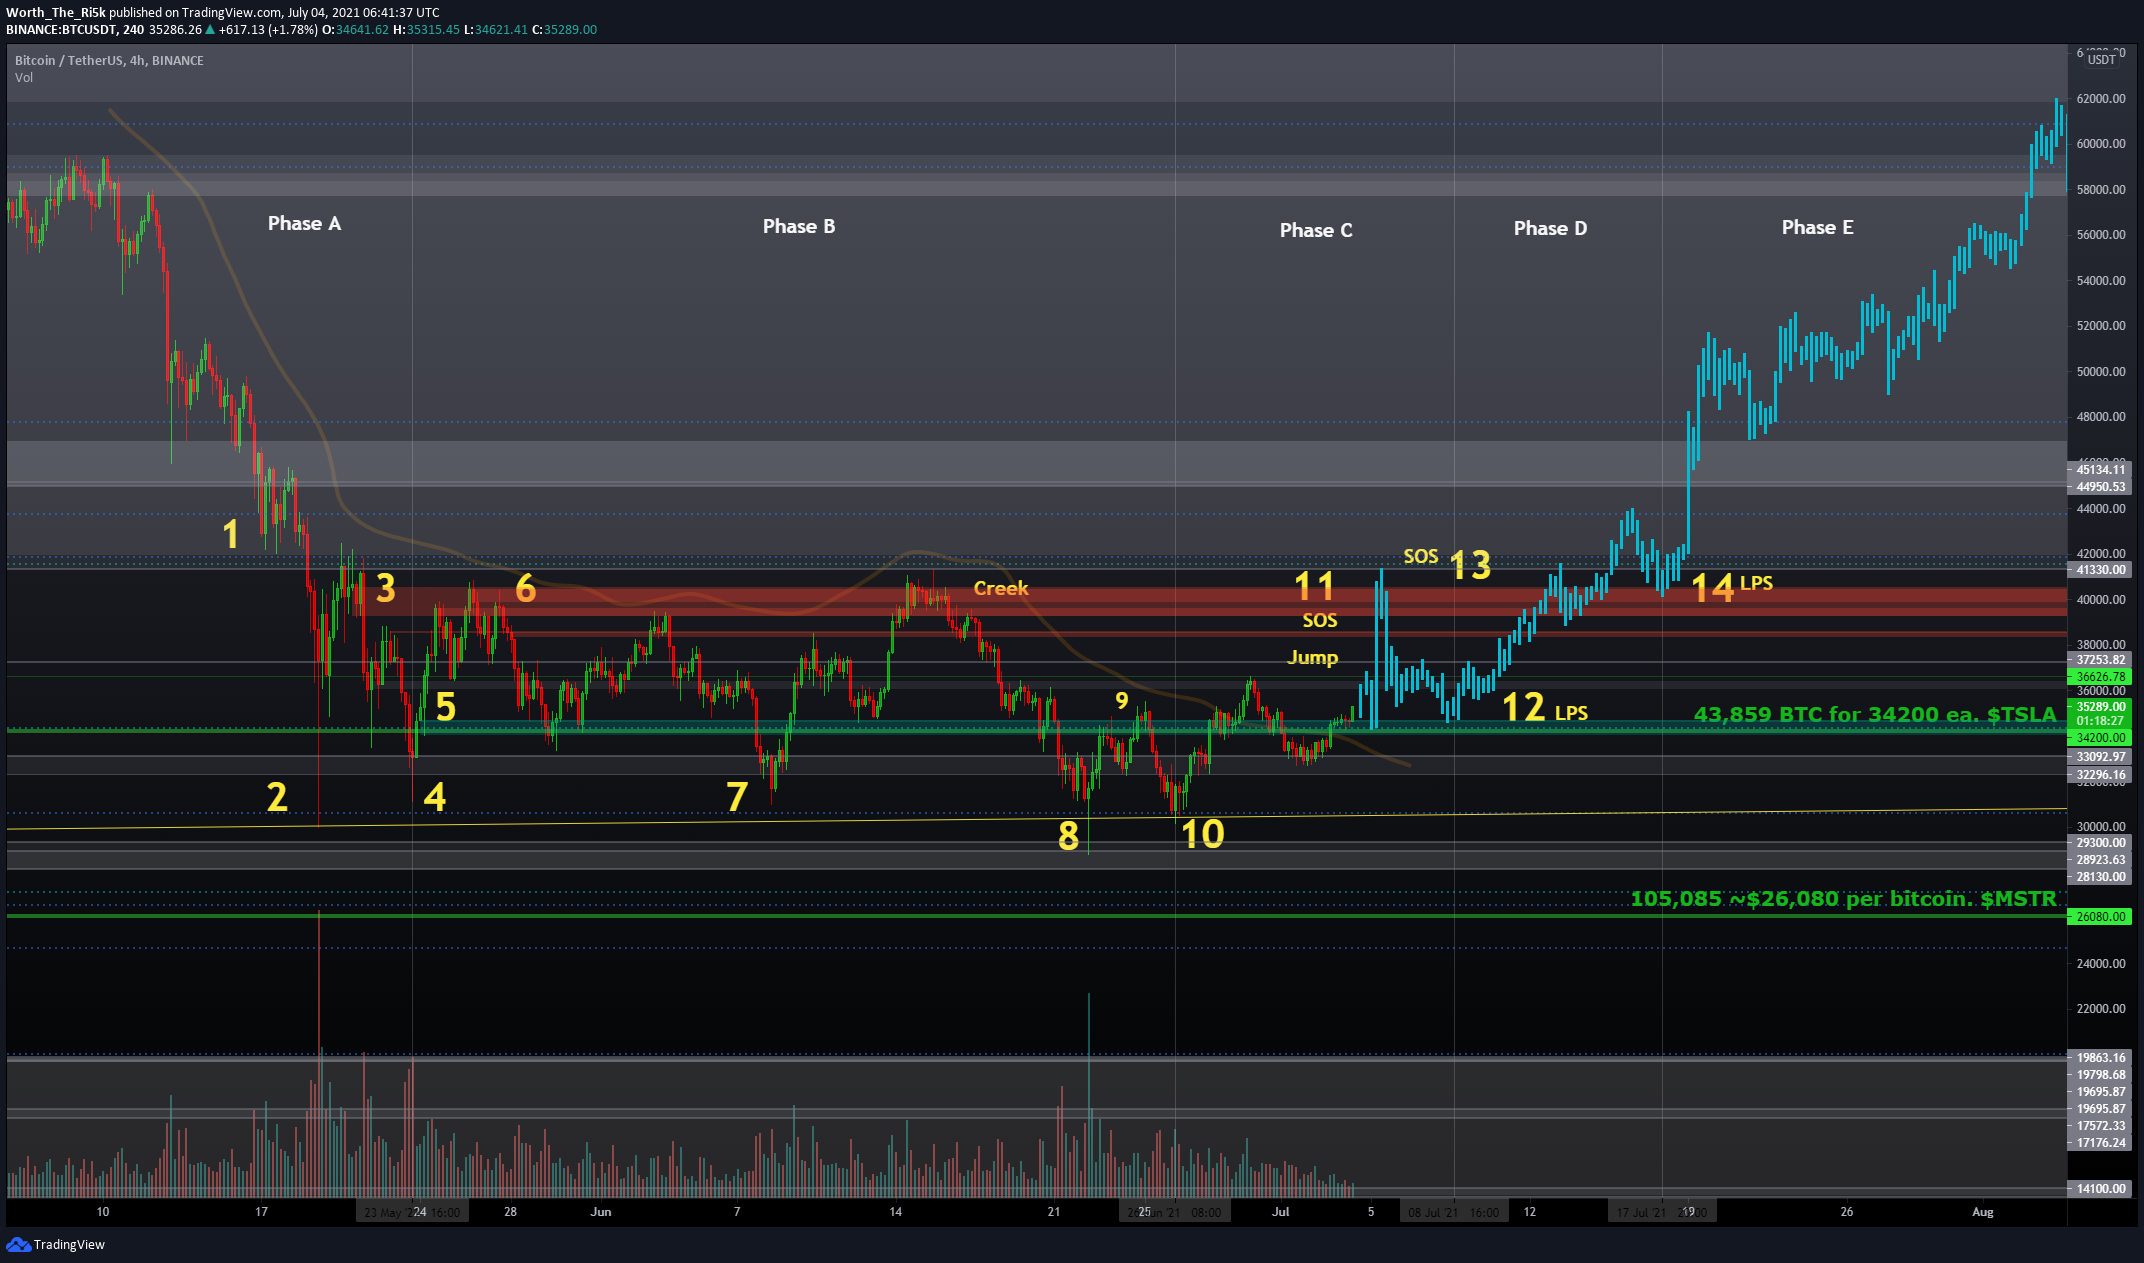Select the yellow number 1 annotation
2144x1263 pixels.
(x=231, y=534)
